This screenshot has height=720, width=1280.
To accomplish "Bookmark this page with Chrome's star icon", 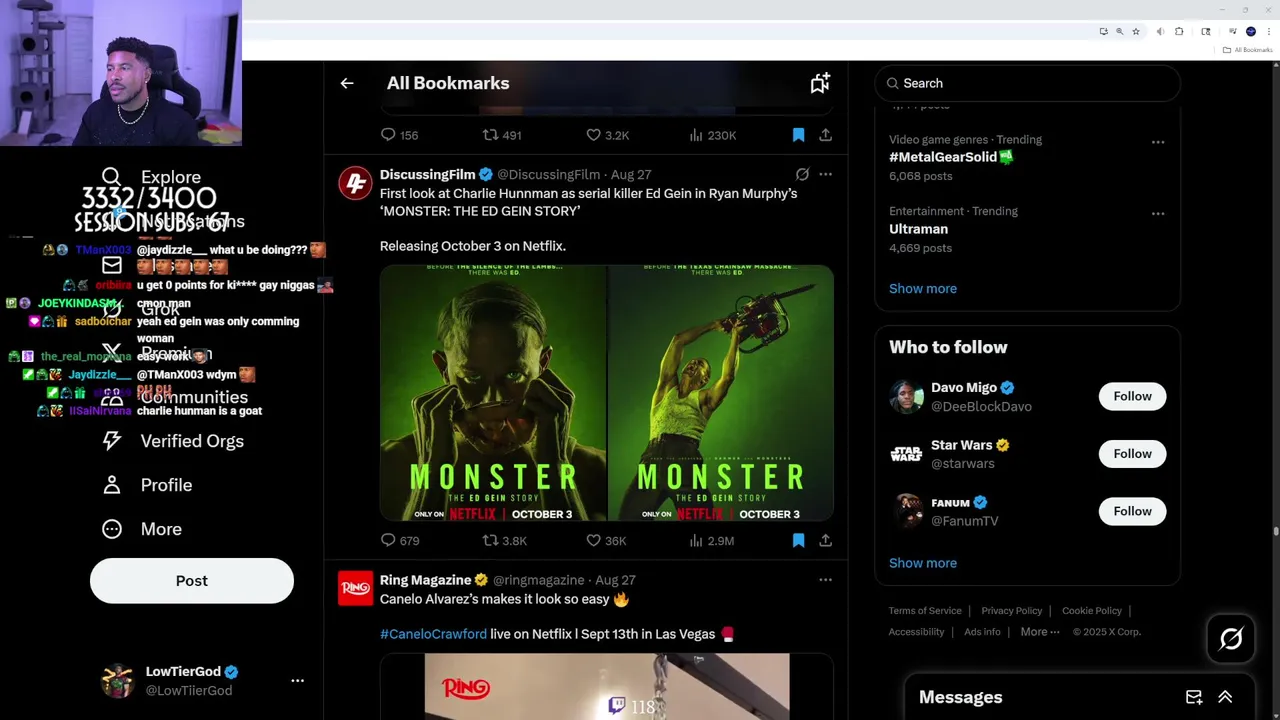I will point(1135,32).
